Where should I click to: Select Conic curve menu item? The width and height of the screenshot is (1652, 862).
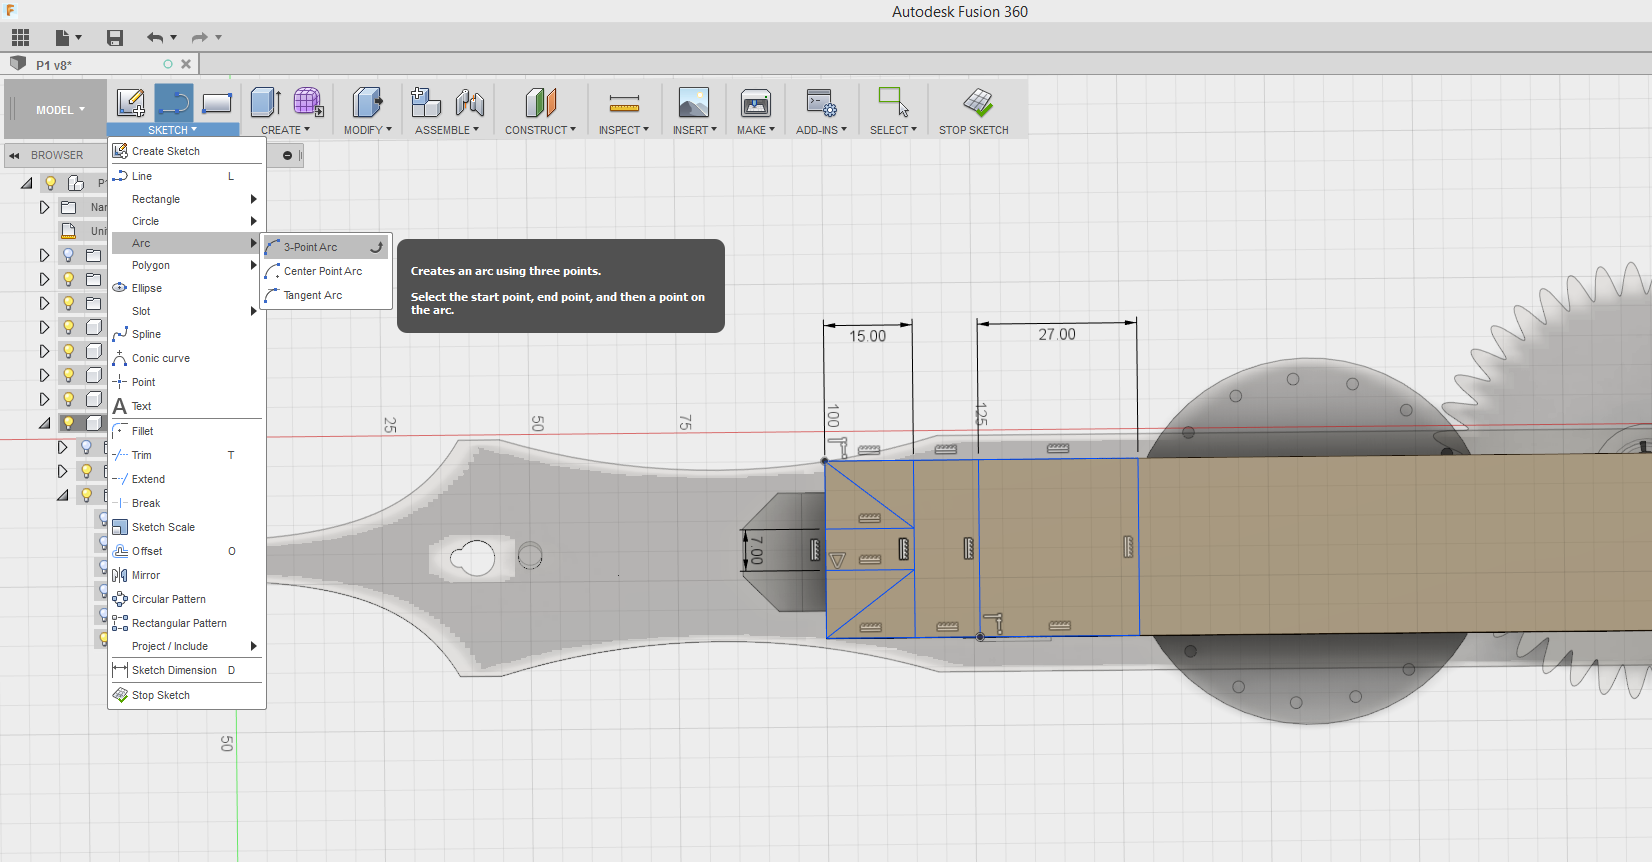(187, 358)
